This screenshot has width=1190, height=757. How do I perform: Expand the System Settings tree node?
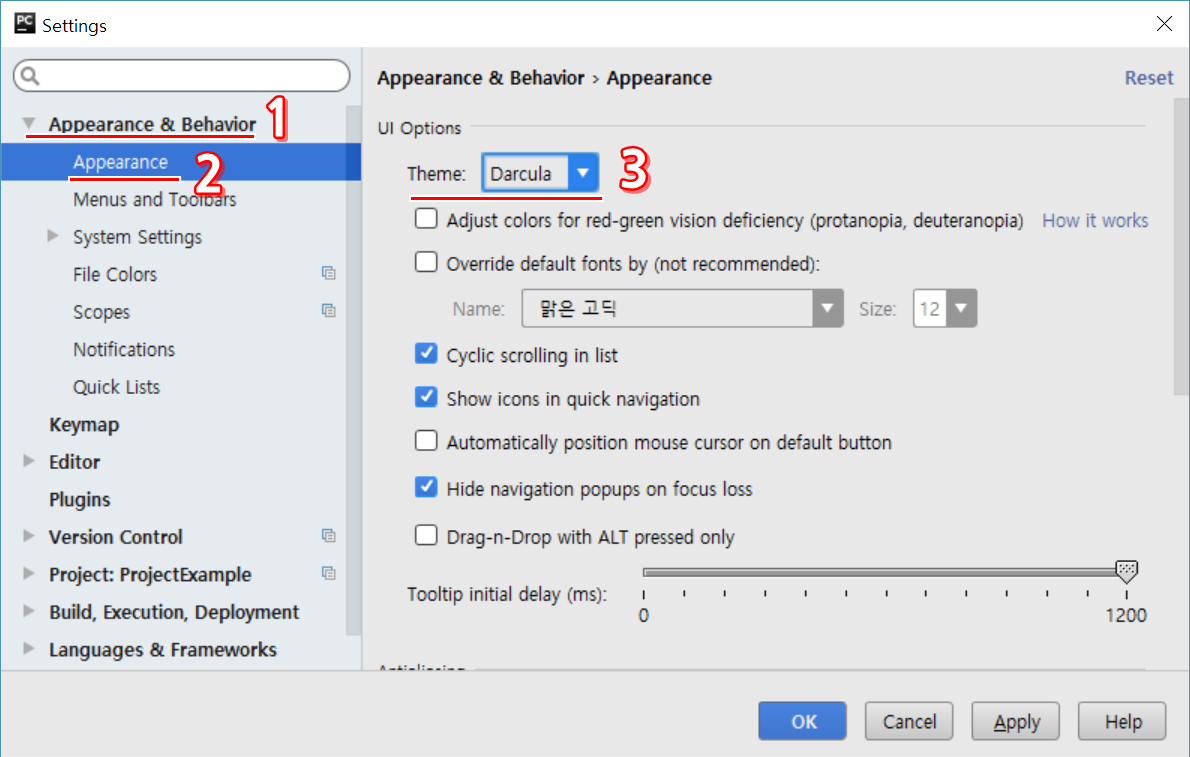[x=53, y=237]
